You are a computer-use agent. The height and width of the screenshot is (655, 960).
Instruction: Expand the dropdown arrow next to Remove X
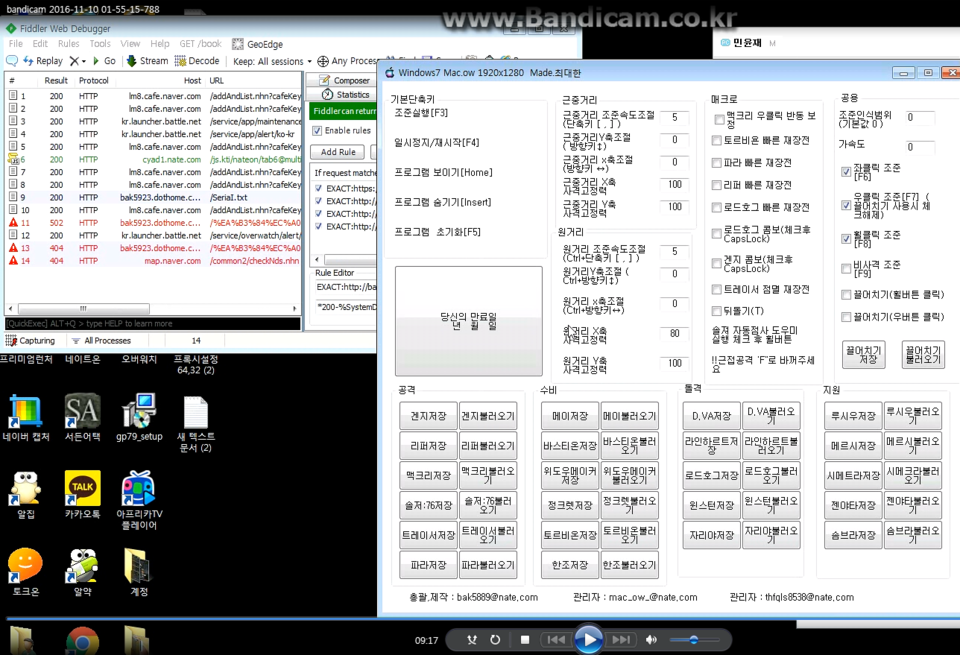click(85, 61)
